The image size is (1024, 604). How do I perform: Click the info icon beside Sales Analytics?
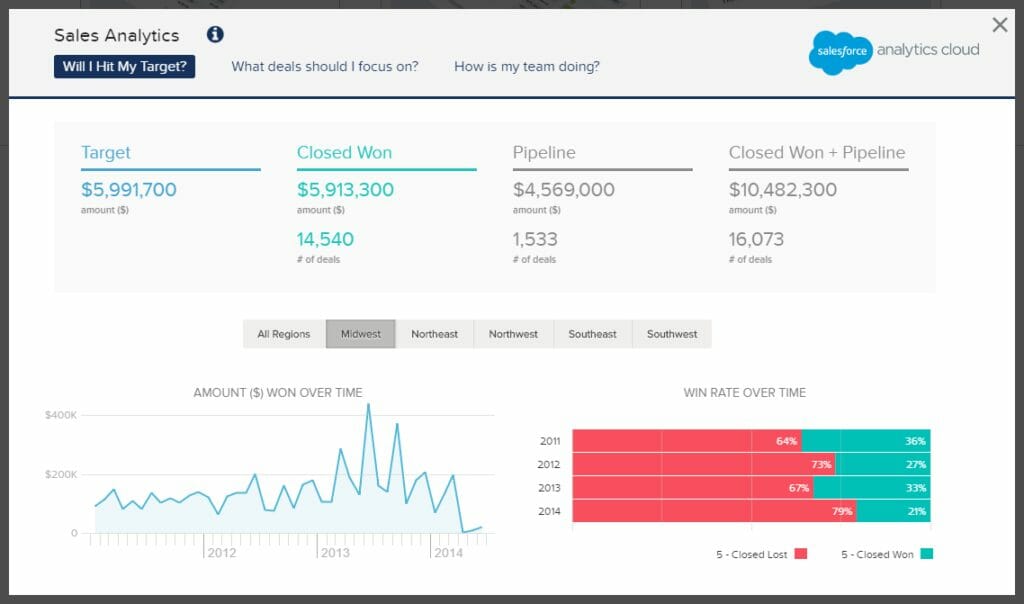tap(215, 35)
